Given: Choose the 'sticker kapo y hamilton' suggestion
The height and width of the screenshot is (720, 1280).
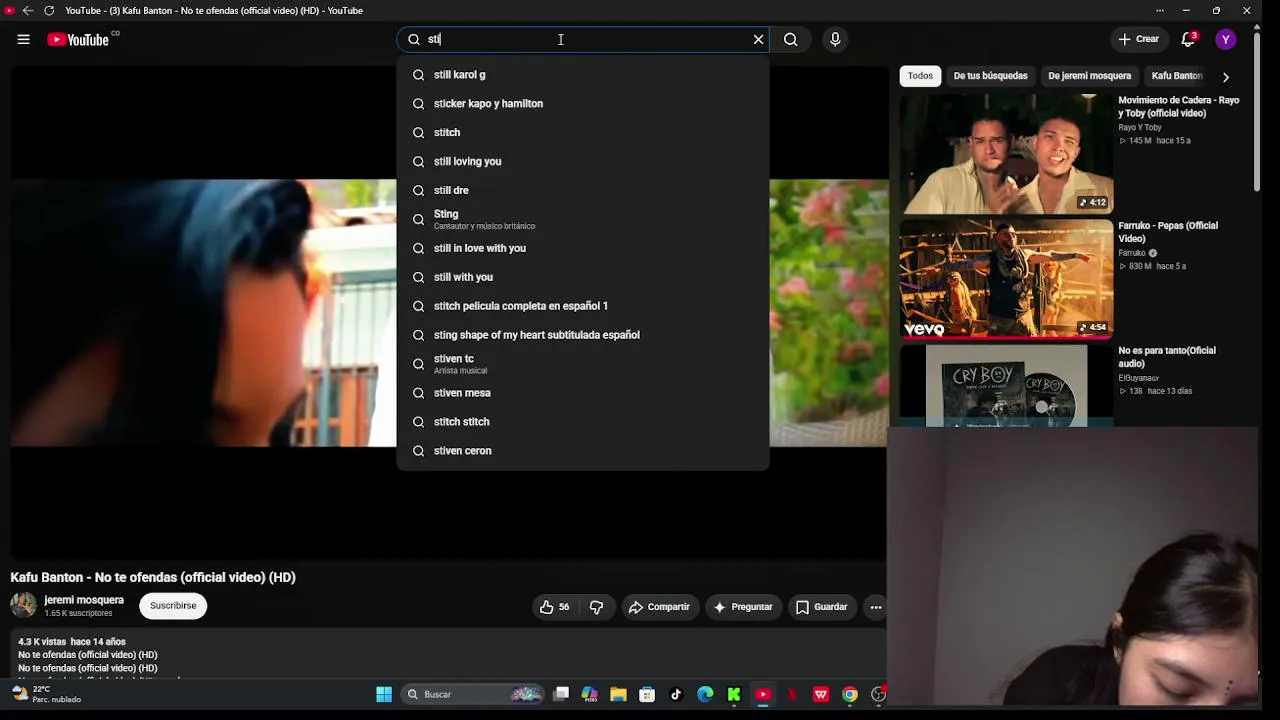Looking at the screenshot, I should pos(583,104).
